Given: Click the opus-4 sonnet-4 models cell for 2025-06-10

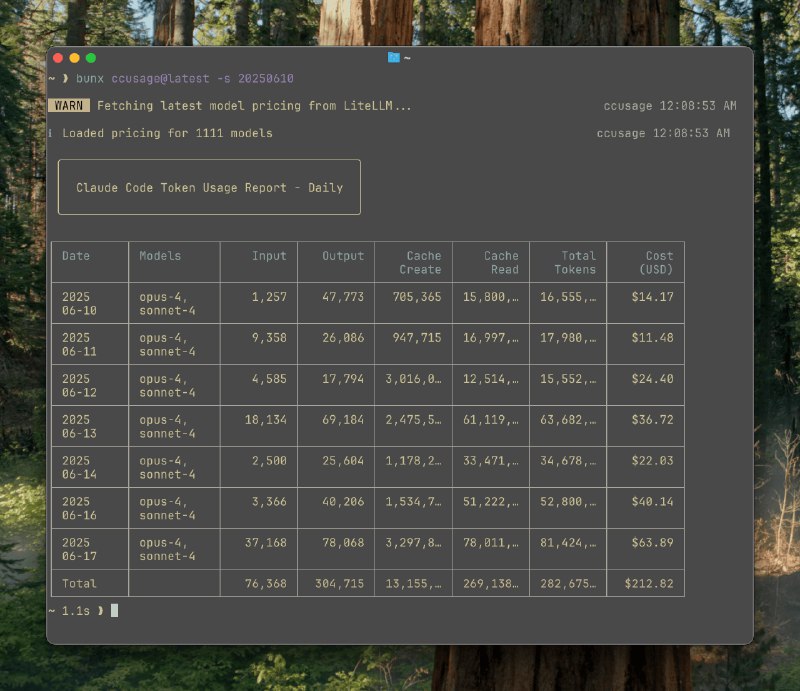Looking at the screenshot, I should pyautogui.click(x=163, y=302).
